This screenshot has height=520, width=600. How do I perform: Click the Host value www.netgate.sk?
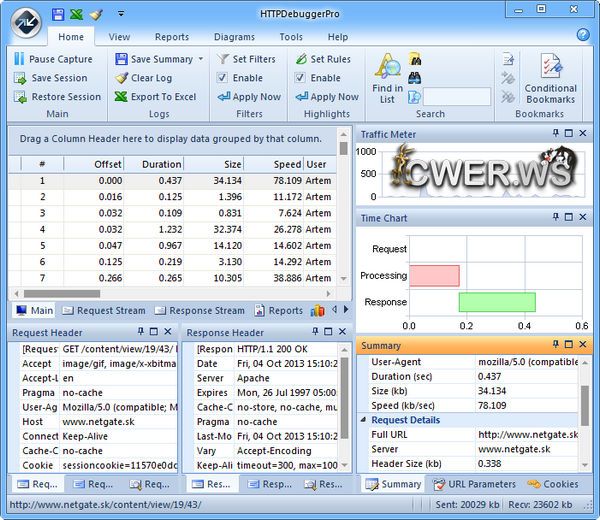coord(98,422)
